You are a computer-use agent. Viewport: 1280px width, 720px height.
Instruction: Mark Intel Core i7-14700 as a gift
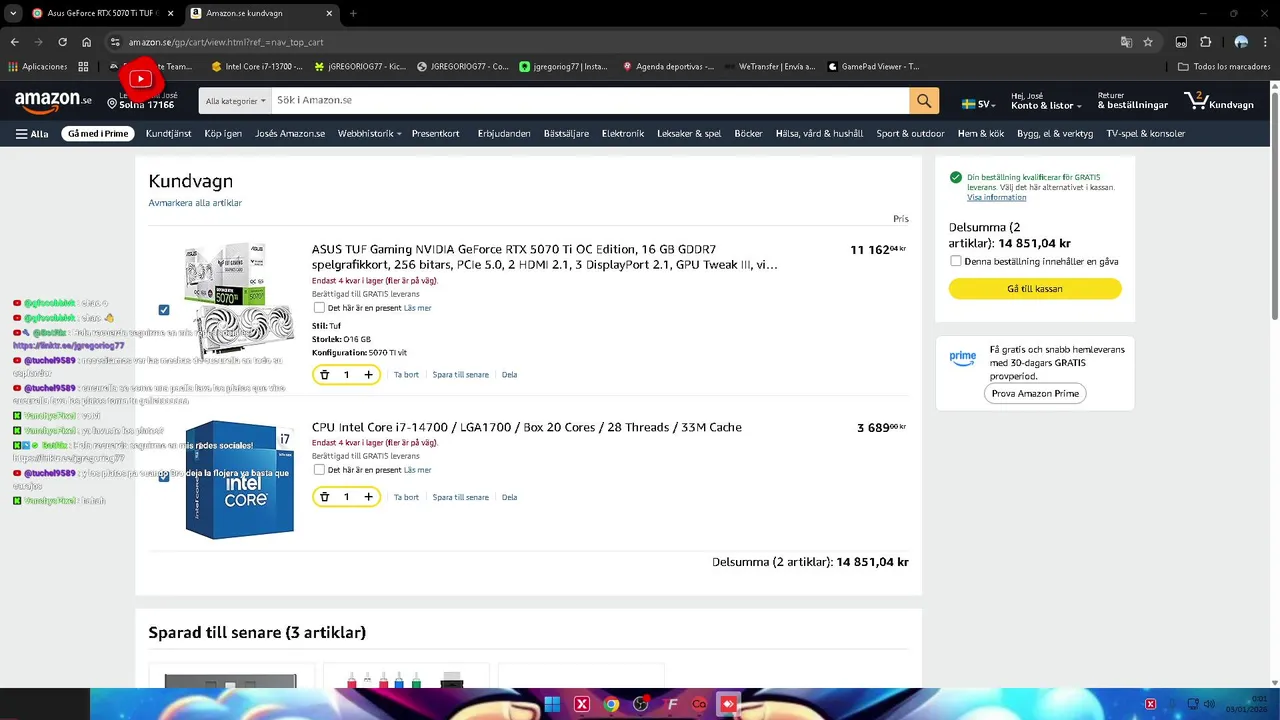click(x=319, y=470)
